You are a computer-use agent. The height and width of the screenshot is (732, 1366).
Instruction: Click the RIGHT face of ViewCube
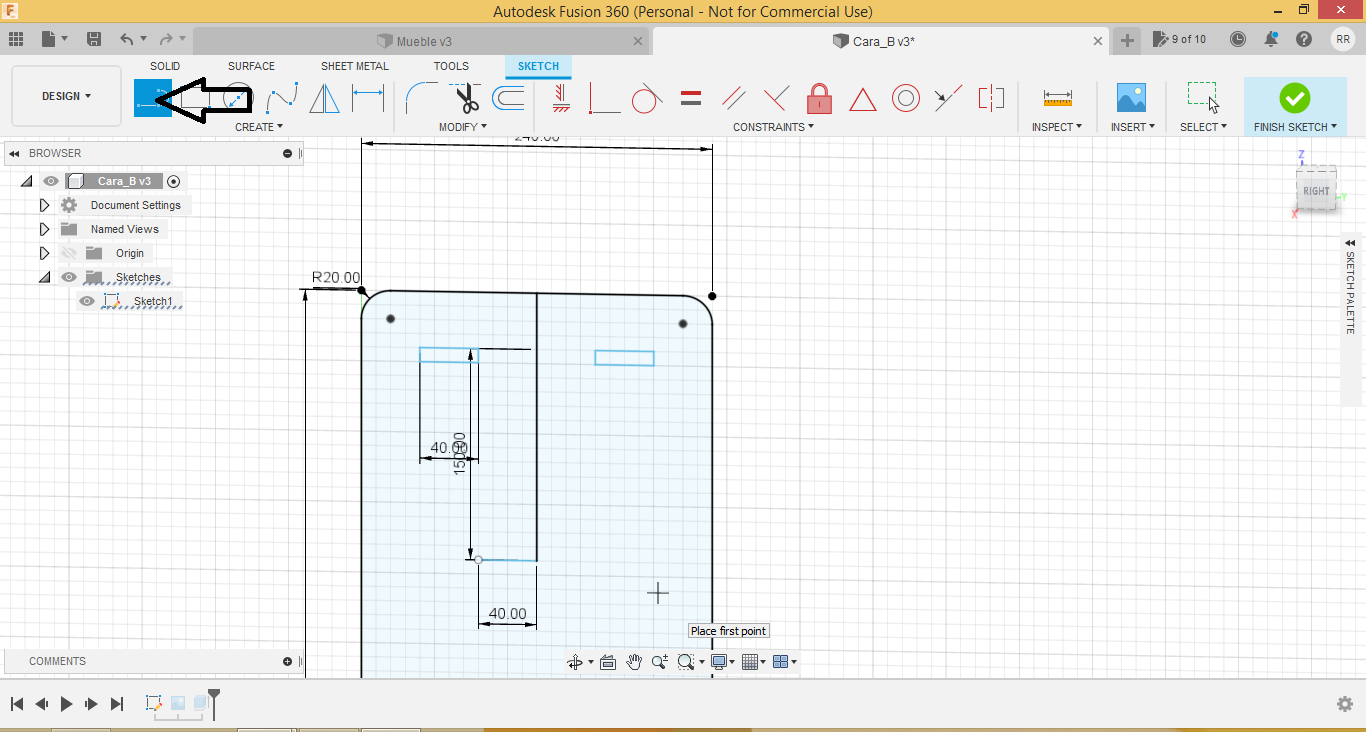(1316, 191)
